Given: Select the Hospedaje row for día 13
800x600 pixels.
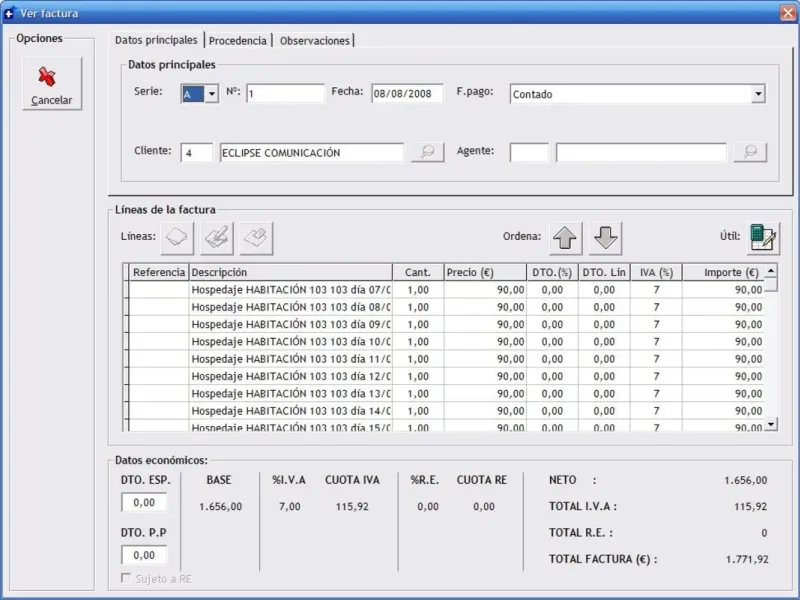Looking at the screenshot, I should click(446, 394).
